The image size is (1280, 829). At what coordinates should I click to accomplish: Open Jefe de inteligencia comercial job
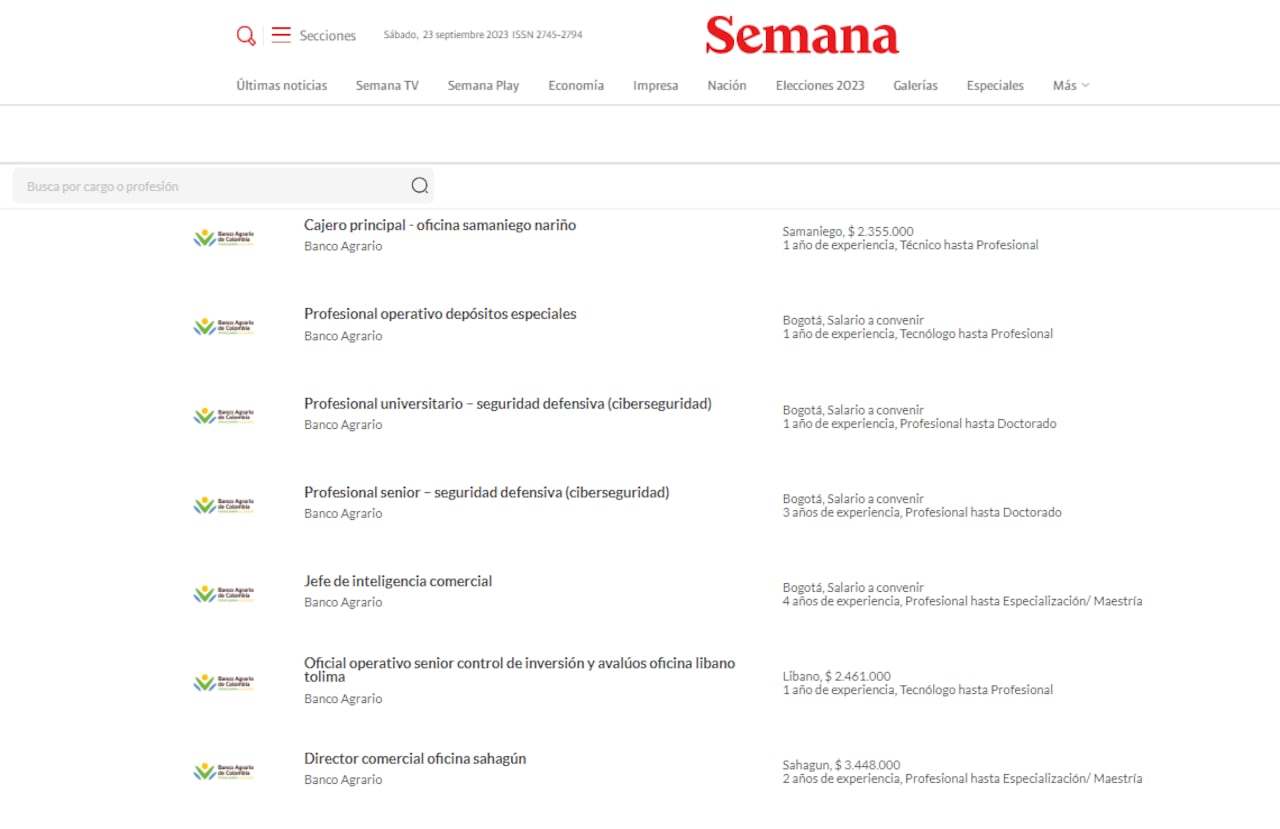point(398,581)
